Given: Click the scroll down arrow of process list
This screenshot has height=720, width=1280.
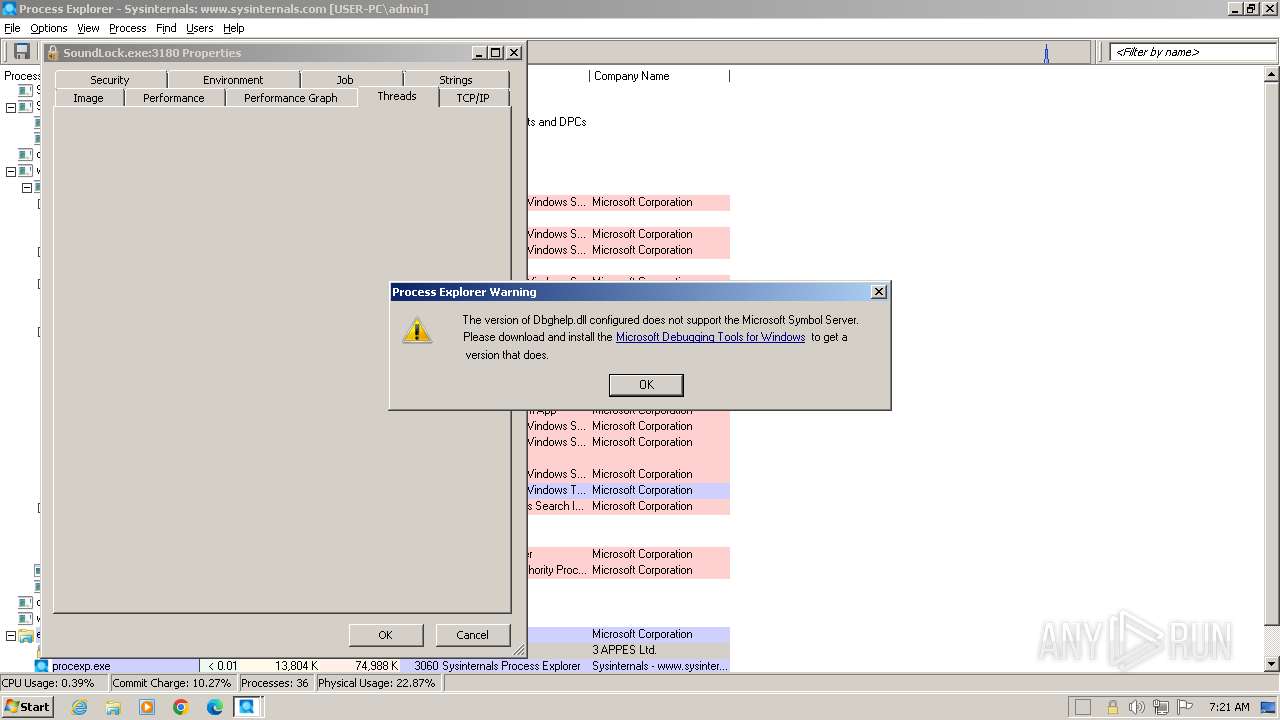Looking at the screenshot, I should 1272,664.
